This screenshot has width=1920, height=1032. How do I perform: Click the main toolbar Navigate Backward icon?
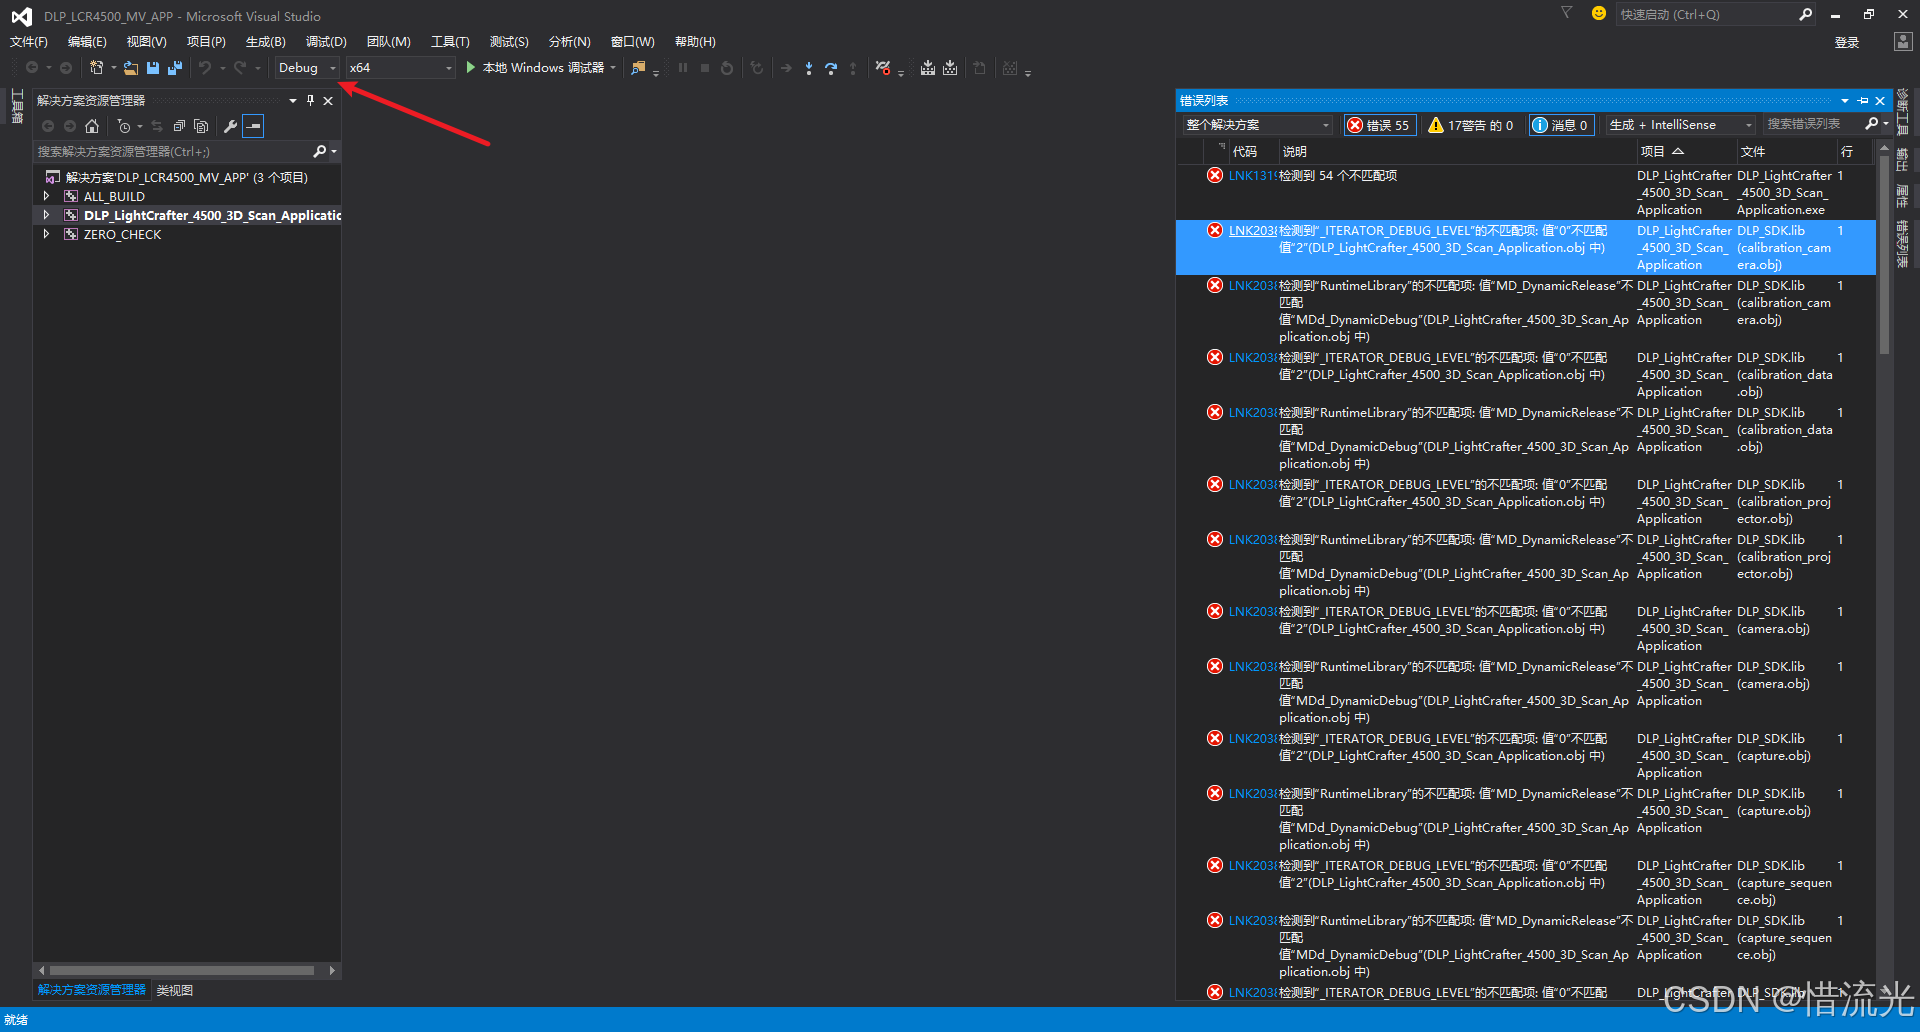point(32,68)
